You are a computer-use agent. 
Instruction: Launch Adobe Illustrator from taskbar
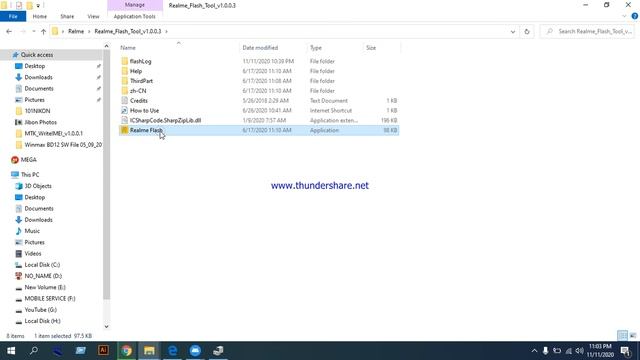point(103,351)
